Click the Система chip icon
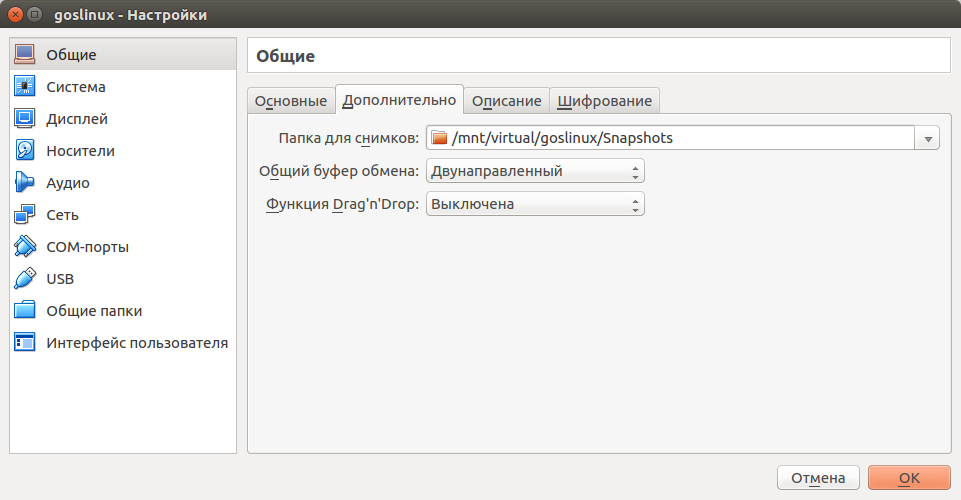This screenshot has width=961, height=500. pos(25,86)
